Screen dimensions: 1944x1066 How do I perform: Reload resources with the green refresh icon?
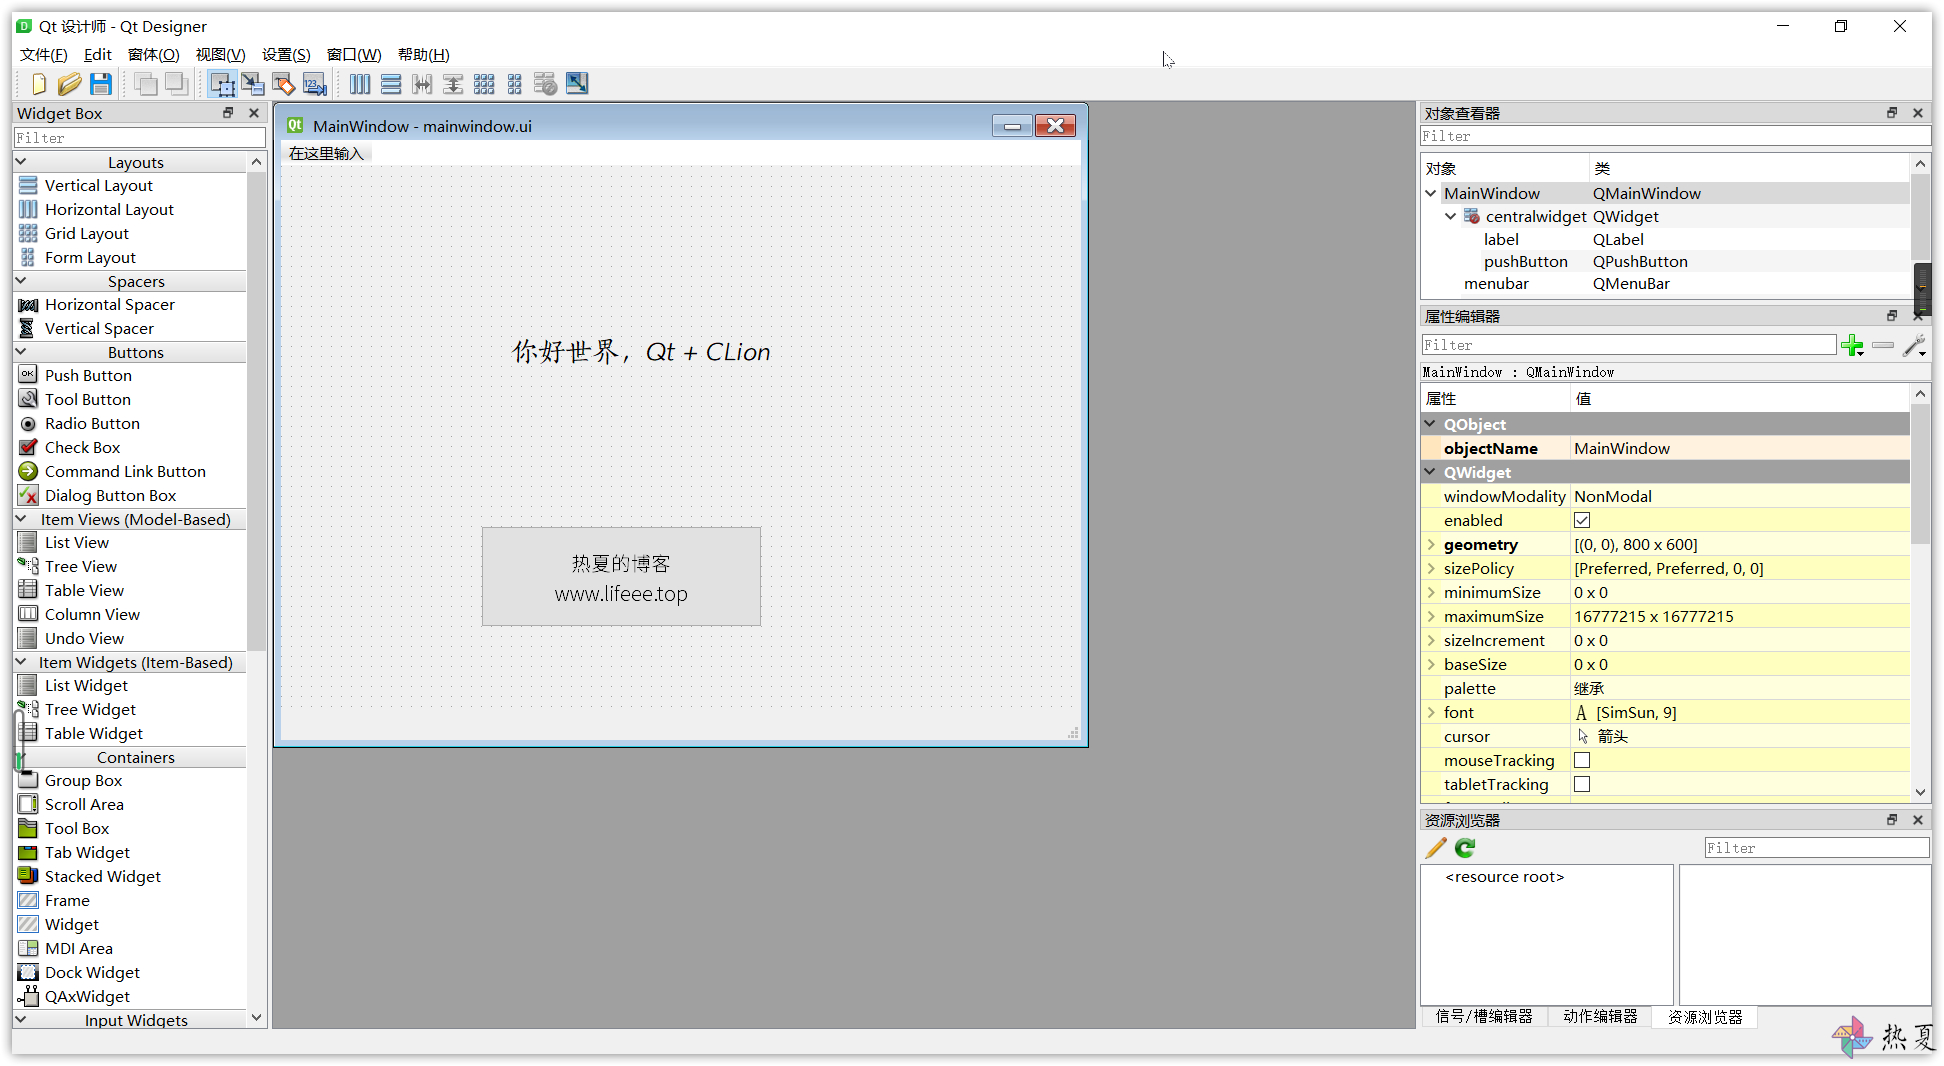point(1465,848)
